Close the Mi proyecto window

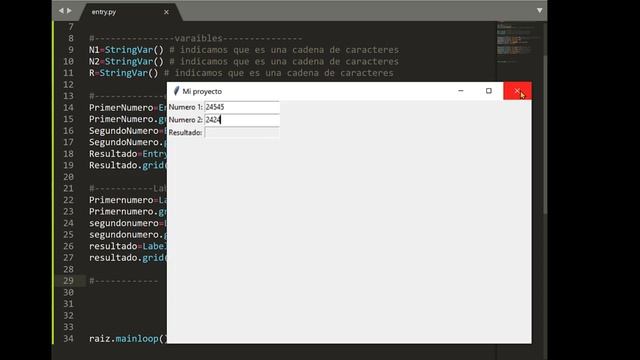tap(517, 91)
